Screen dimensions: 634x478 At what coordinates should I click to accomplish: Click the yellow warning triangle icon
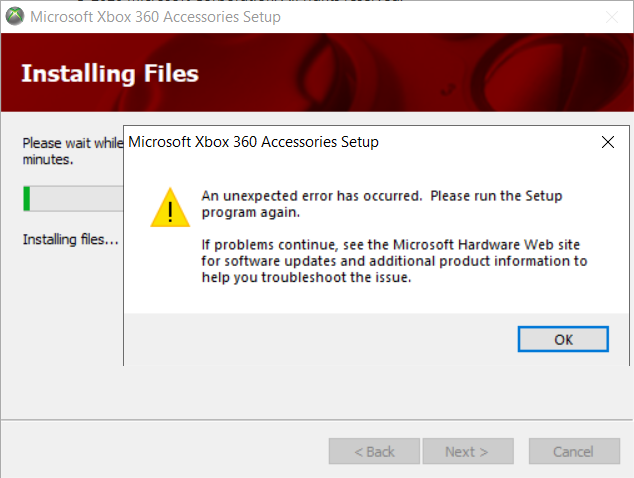170,207
